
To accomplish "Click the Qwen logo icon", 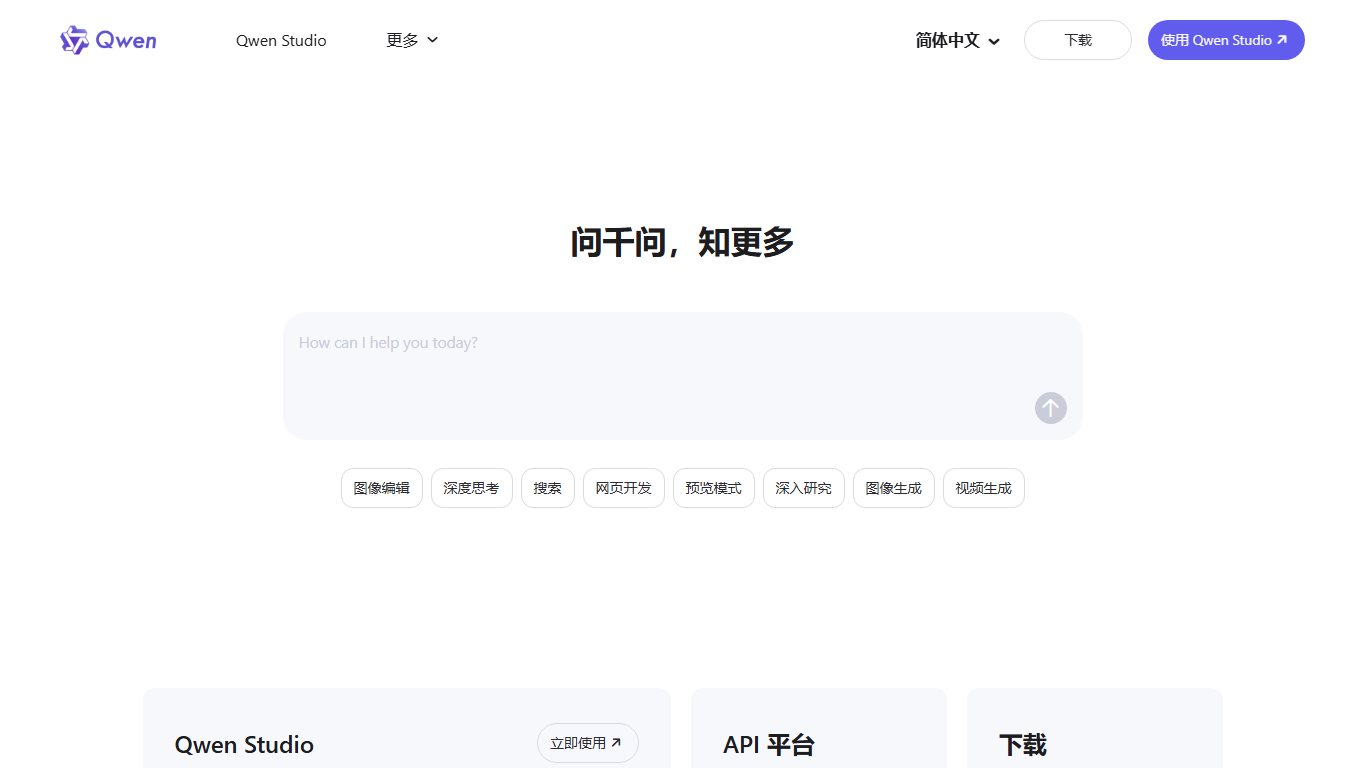I will click(x=108, y=40).
